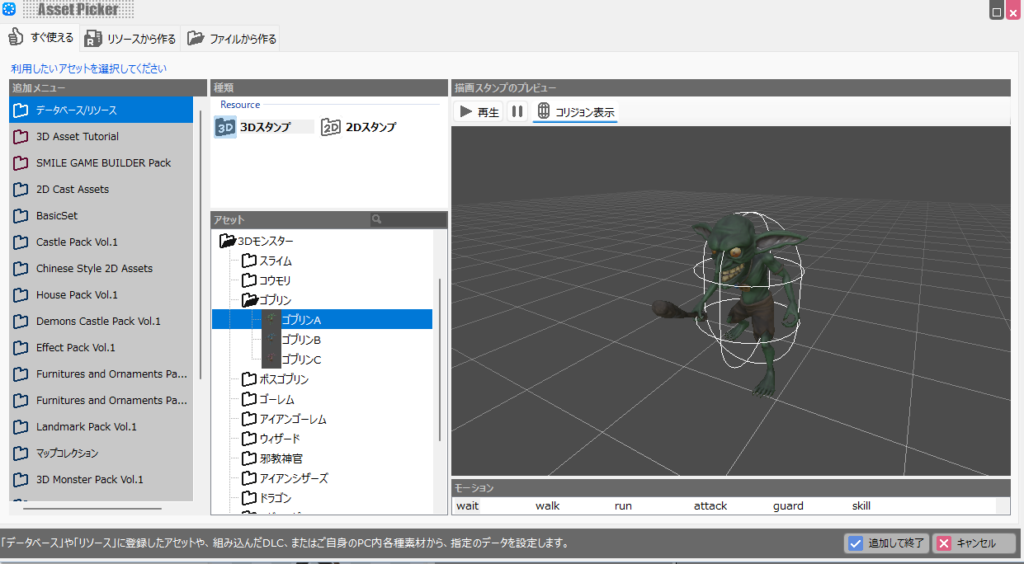The image size is (1024, 564).
Task: Open the Effect Pack Vol.1 item
Action: pos(75,348)
